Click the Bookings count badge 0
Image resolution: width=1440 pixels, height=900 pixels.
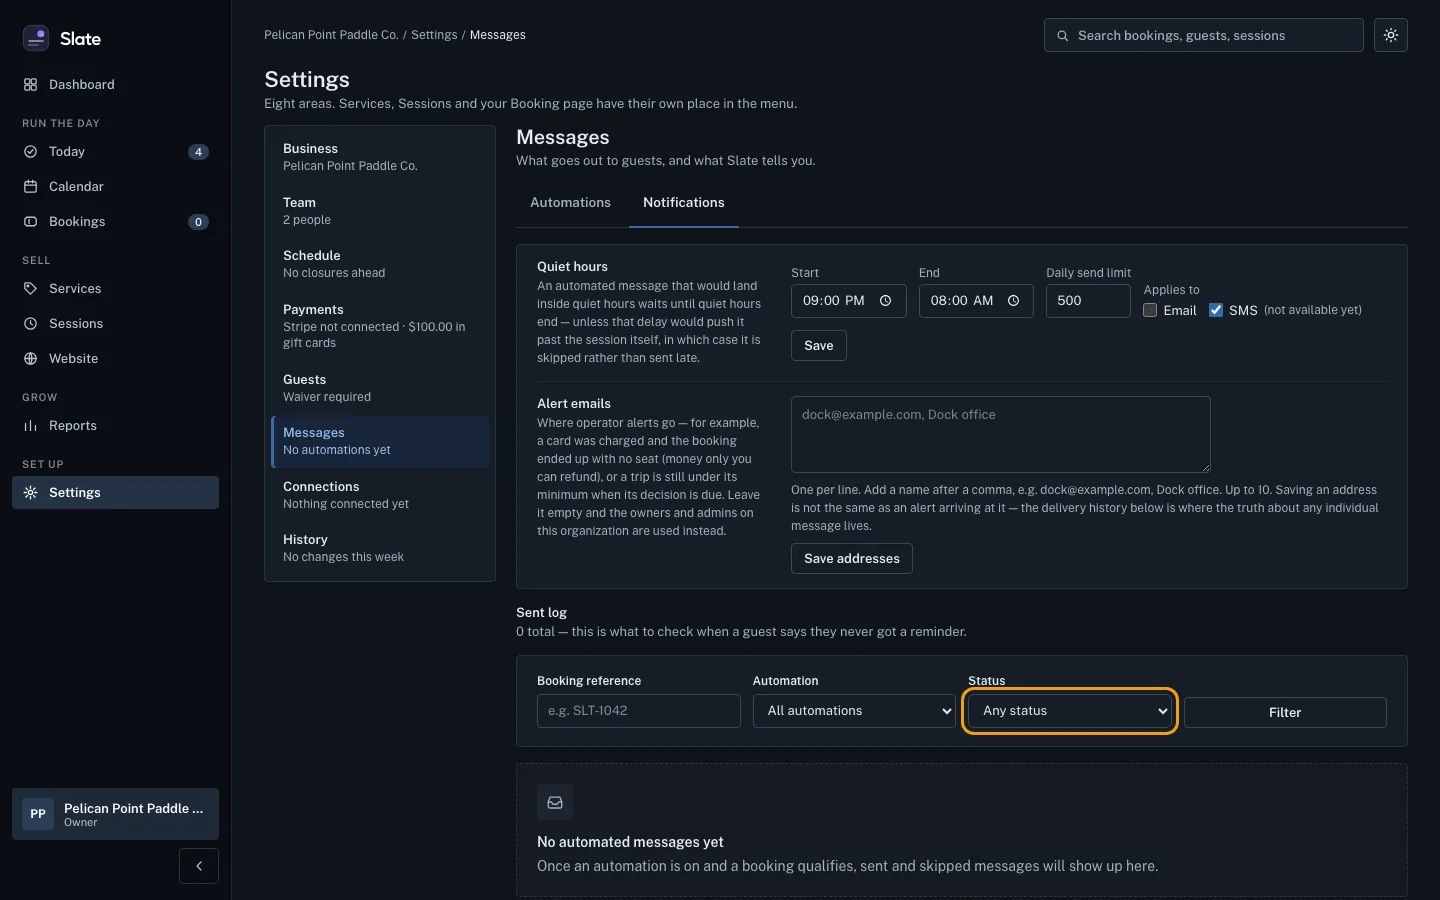pos(198,222)
